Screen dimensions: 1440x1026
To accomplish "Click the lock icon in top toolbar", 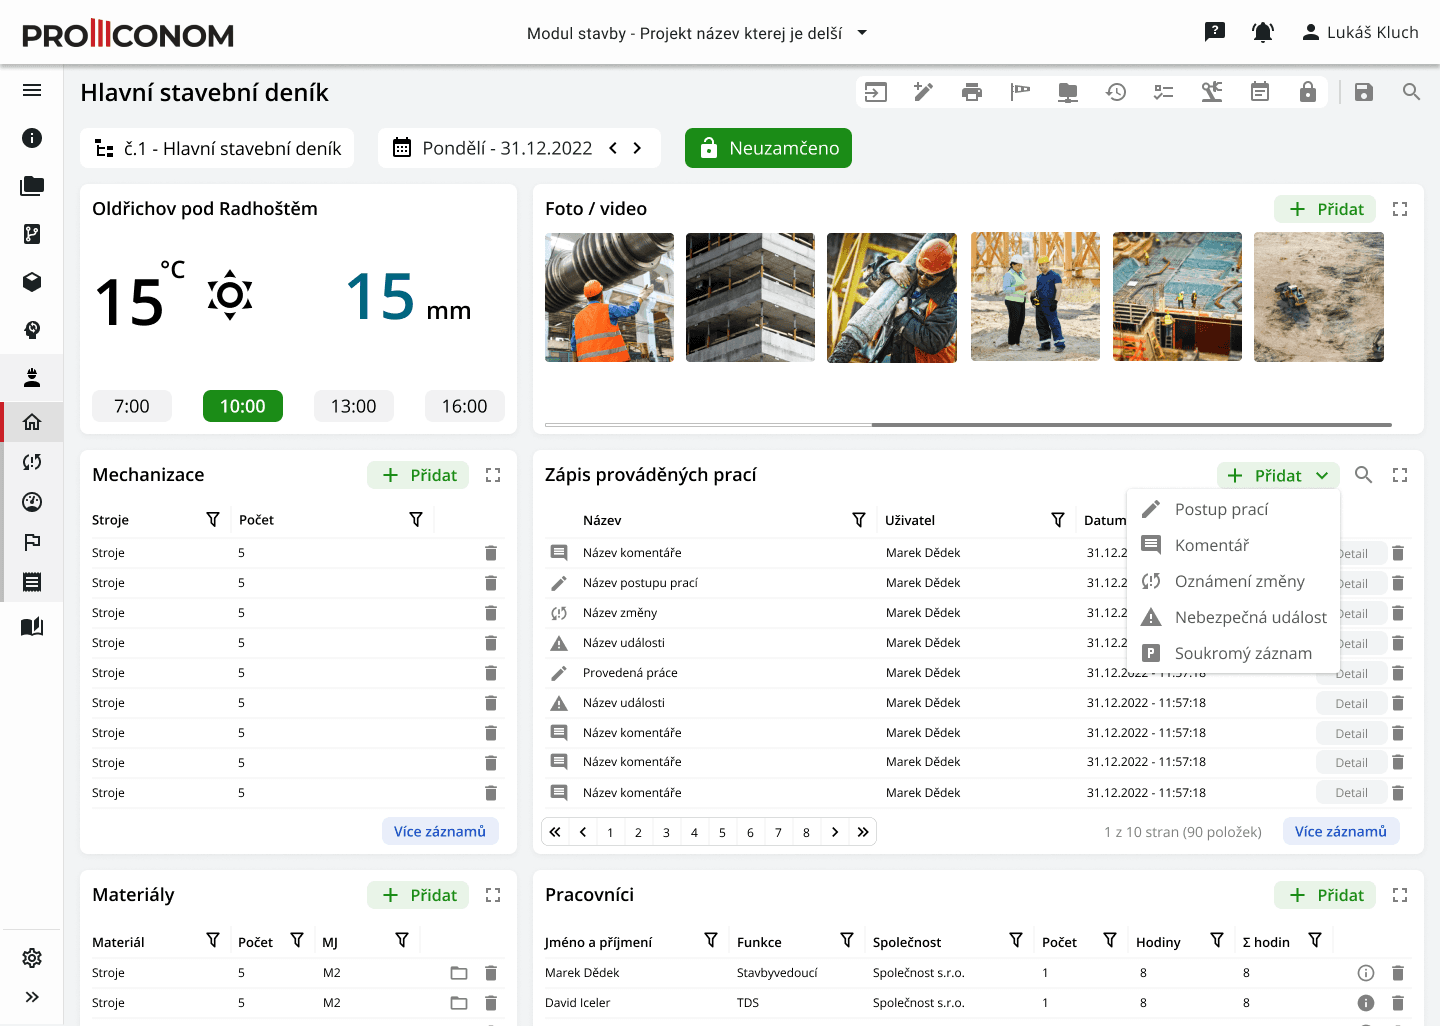I will point(1308,92).
